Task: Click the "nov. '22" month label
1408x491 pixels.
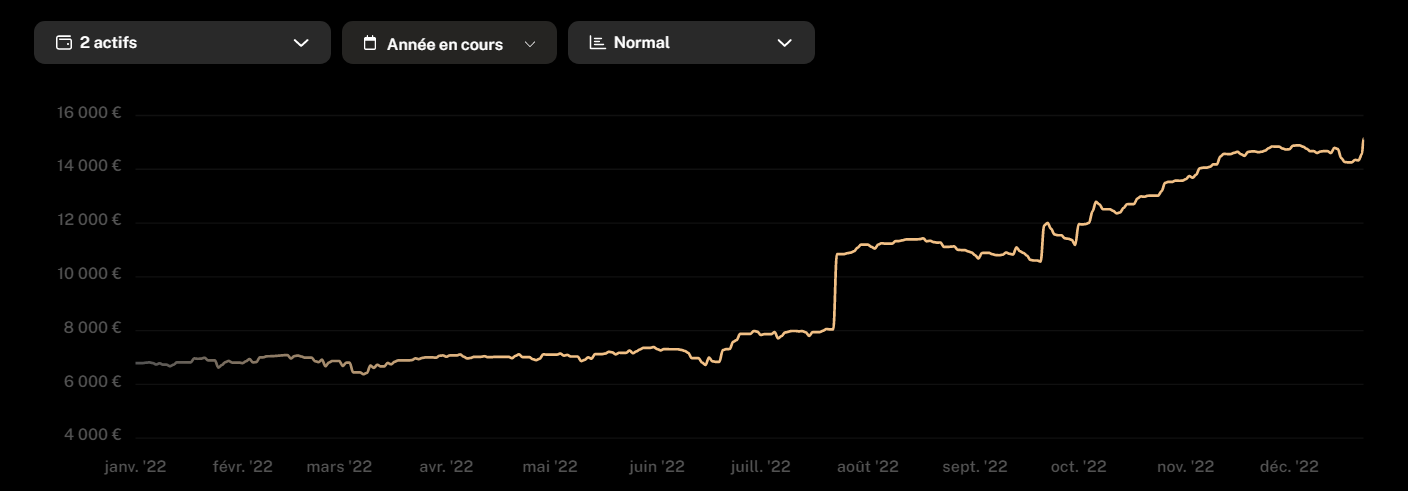Action: [x=1185, y=466]
